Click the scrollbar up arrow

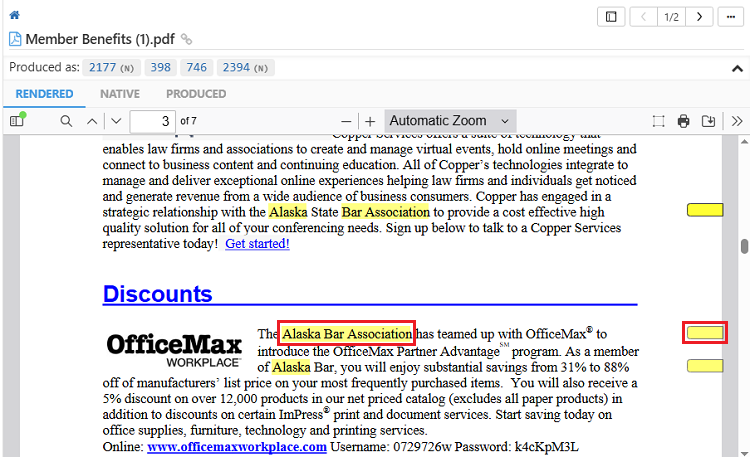pos(744,142)
